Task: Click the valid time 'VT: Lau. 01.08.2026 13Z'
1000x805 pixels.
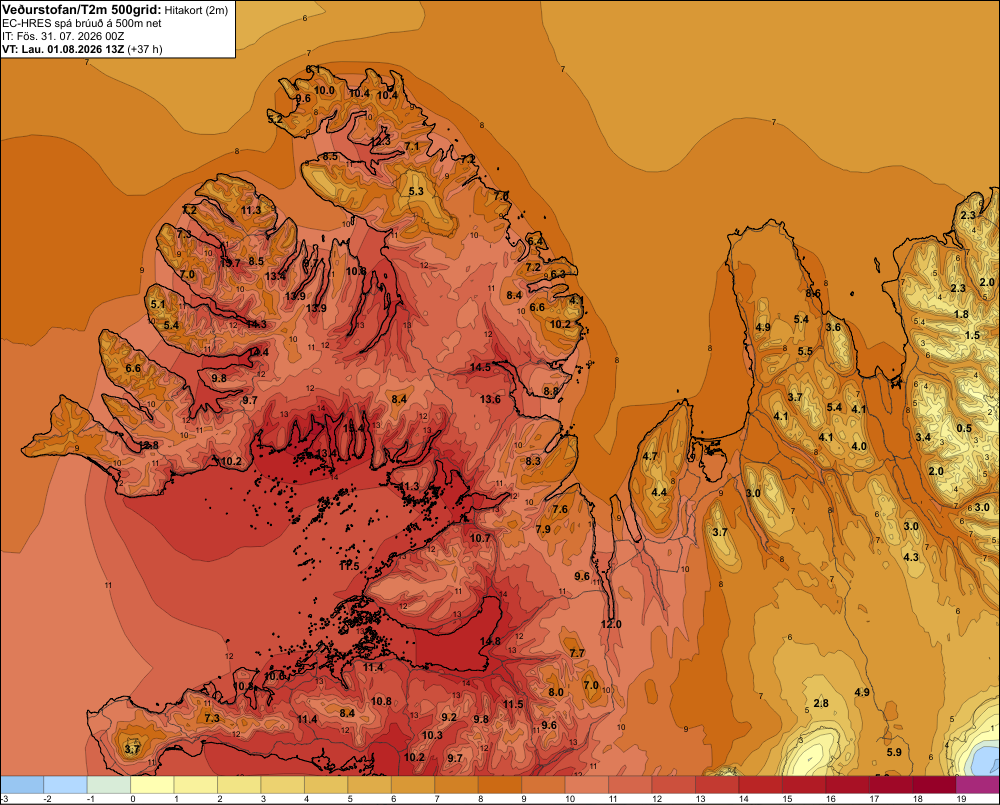Action: (63, 49)
